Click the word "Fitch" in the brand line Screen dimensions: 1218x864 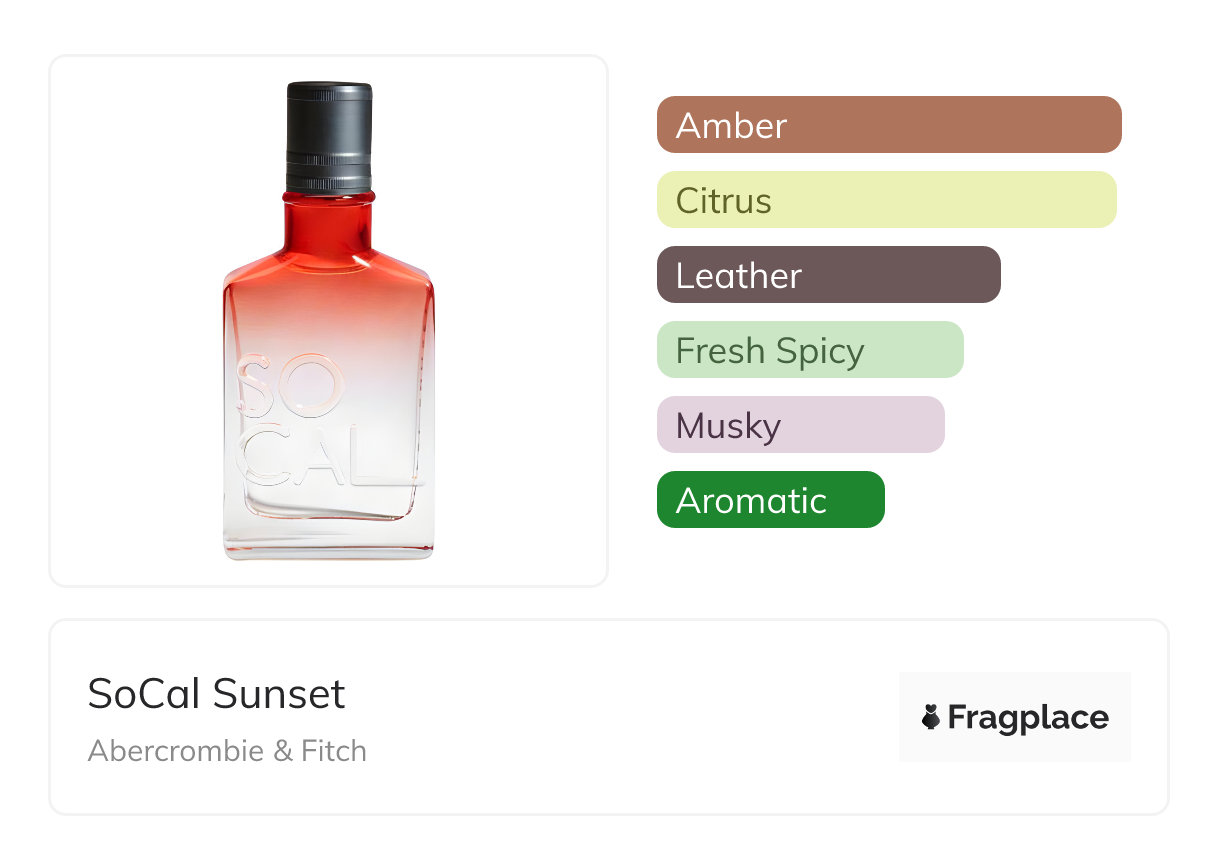click(x=334, y=751)
